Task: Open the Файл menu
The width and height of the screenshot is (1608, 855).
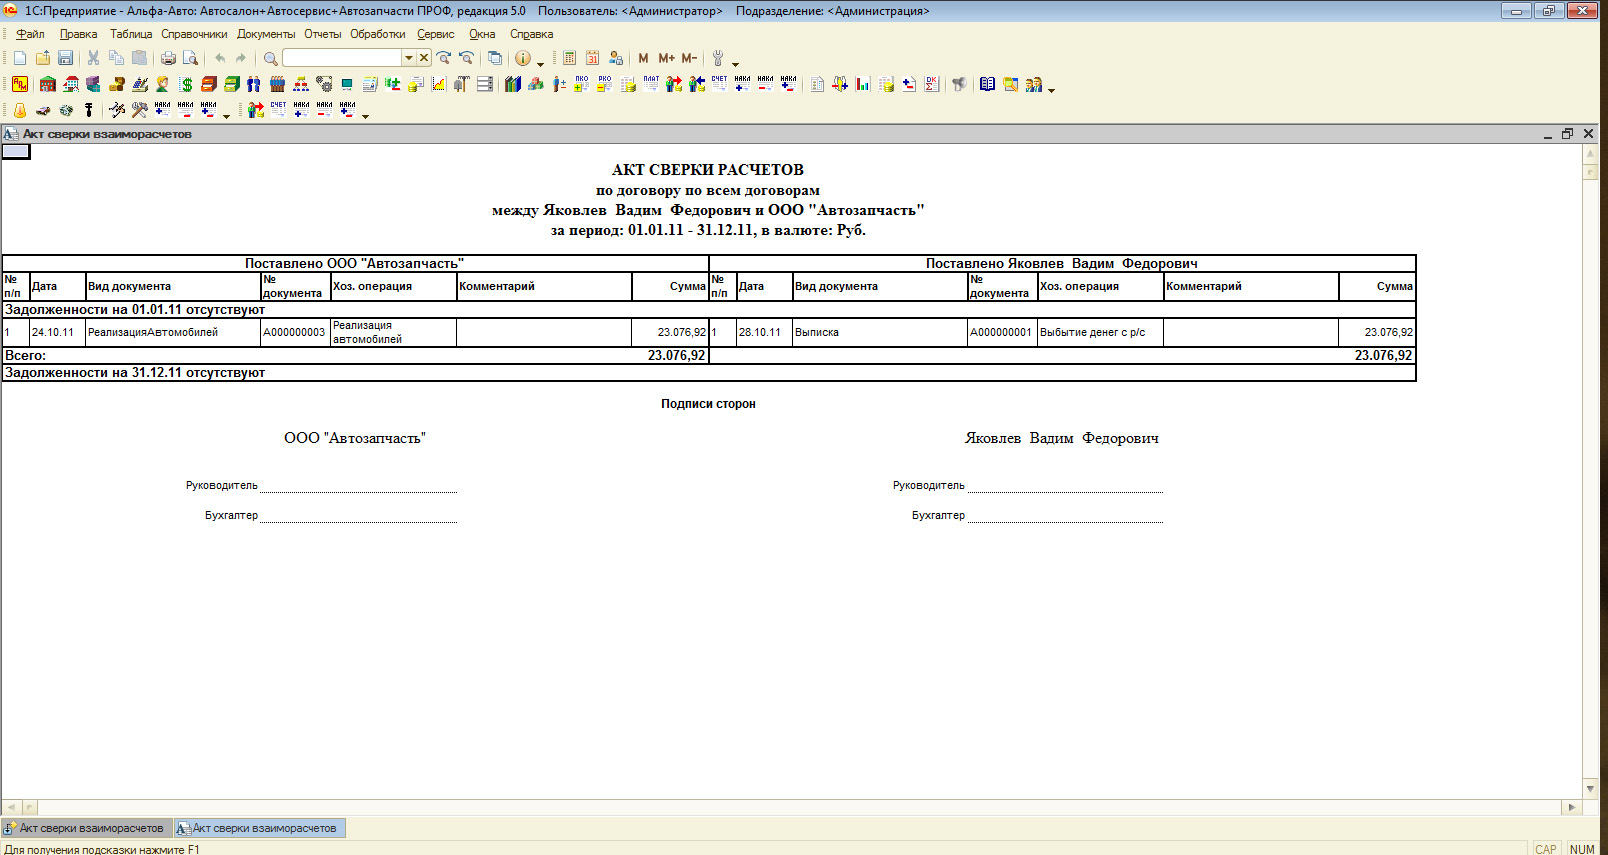Action: (30, 34)
